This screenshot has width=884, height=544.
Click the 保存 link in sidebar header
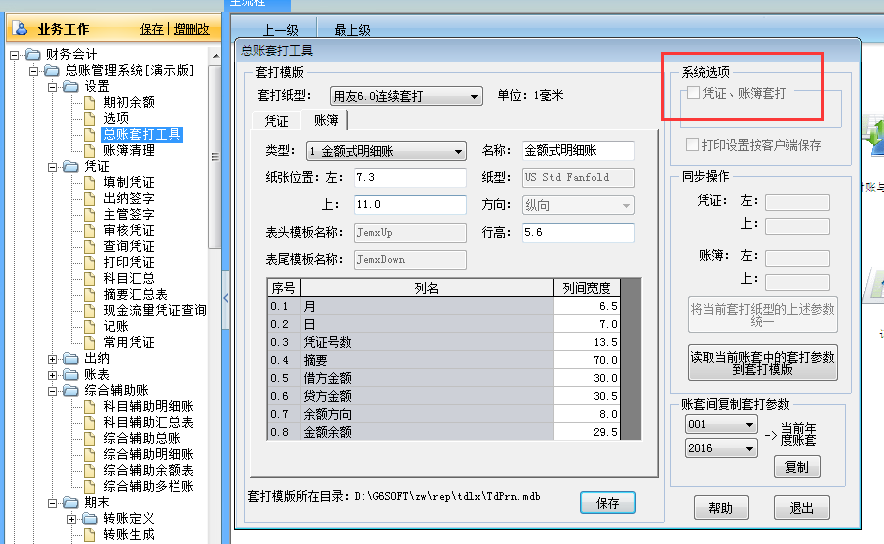[x=152, y=29]
